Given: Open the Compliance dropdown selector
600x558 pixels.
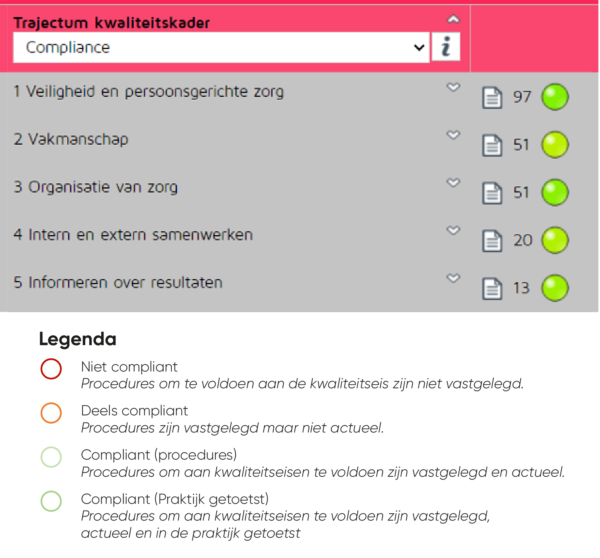Looking at the screenshot, I should 221,47.
